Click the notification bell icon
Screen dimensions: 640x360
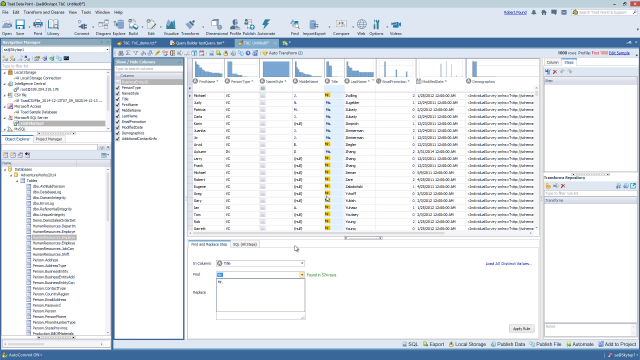click(x=533, y=13)
